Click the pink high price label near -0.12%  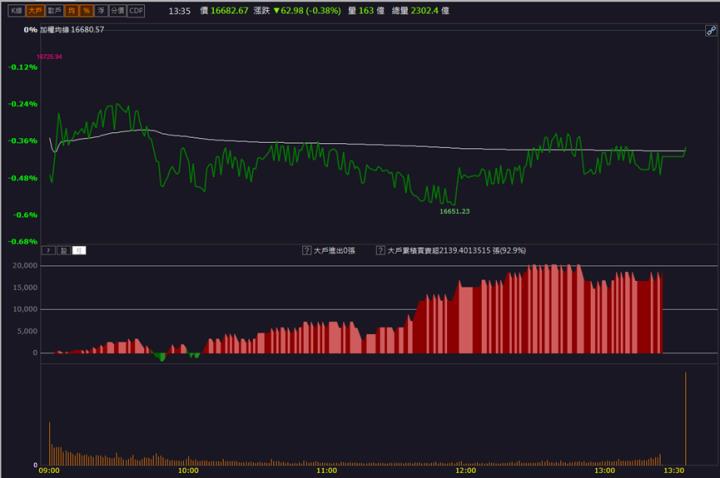49,56
